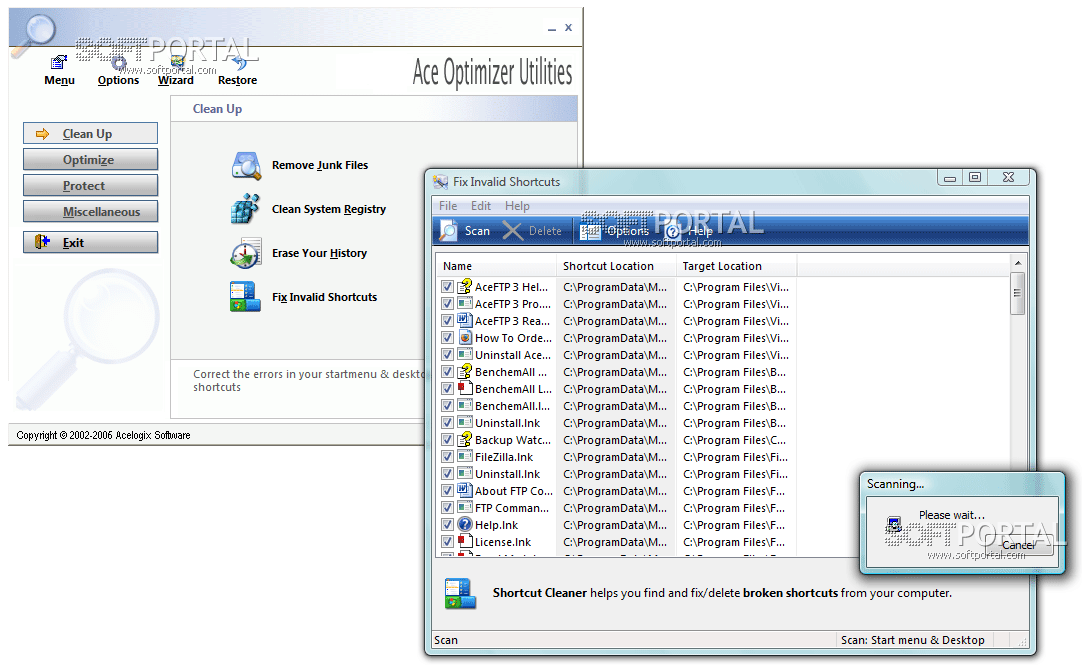Viewport: 1082px width, 666px height.
Task: Switch to the Protect section
Action: [90, 186]
